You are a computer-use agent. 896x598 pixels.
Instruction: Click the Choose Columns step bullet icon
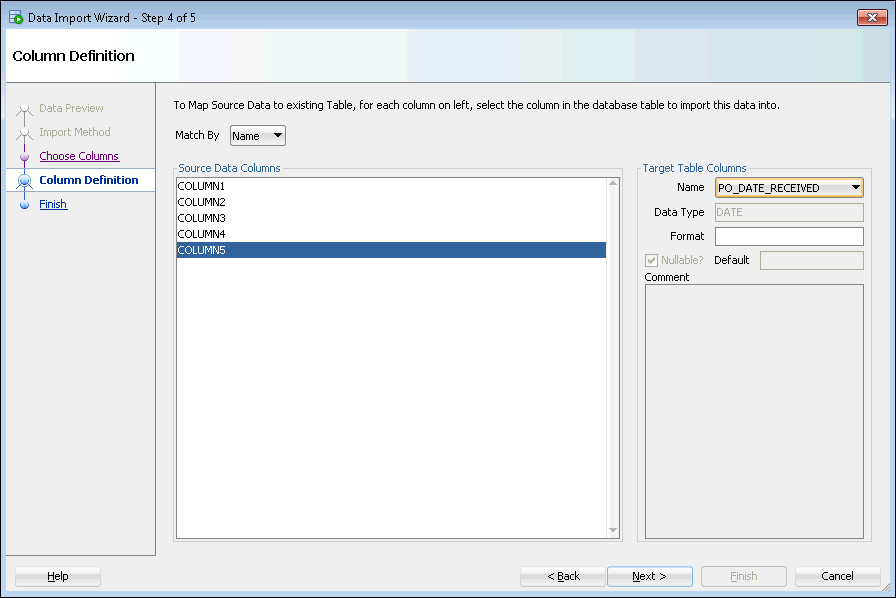click(25, 156)
